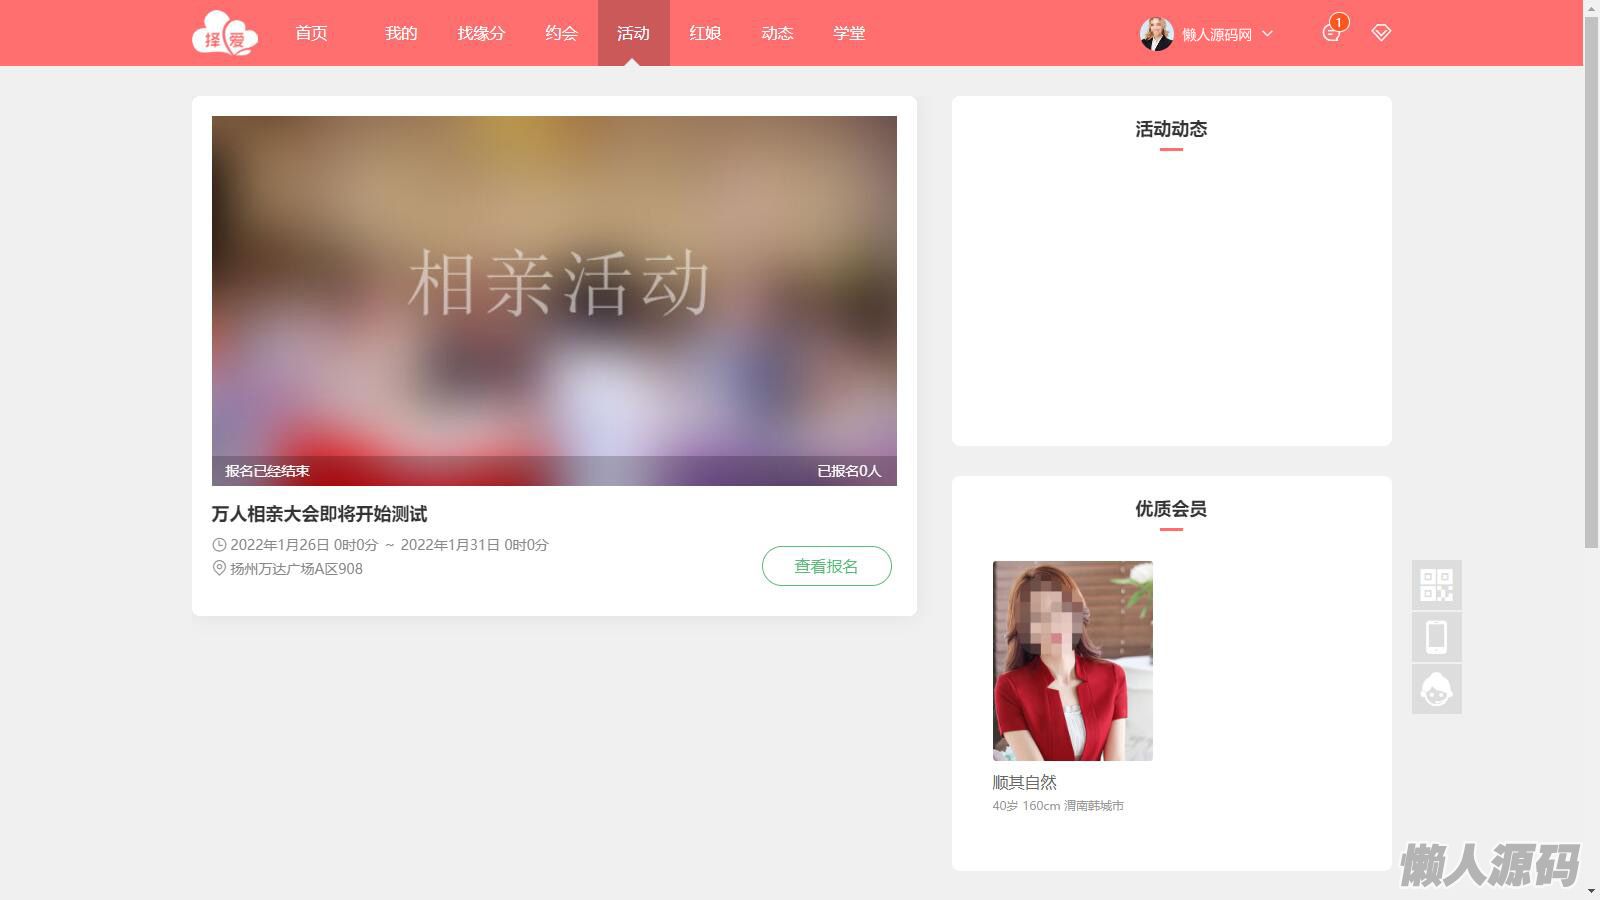Click the diamond VIP icon in header

pos(1381,33)
